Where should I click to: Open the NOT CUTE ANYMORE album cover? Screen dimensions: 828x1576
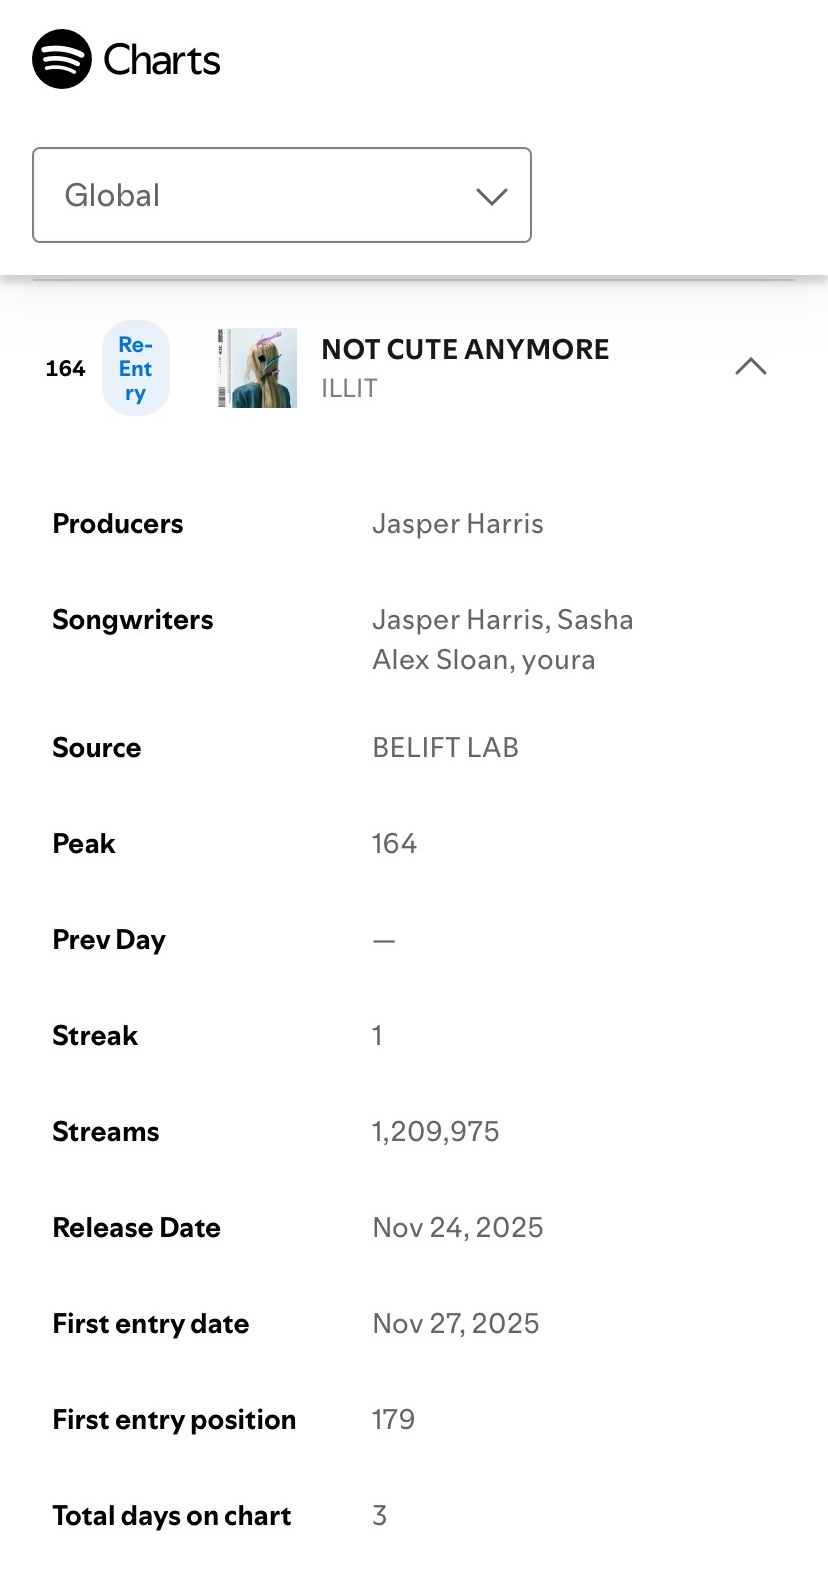(x=257, y=368)
